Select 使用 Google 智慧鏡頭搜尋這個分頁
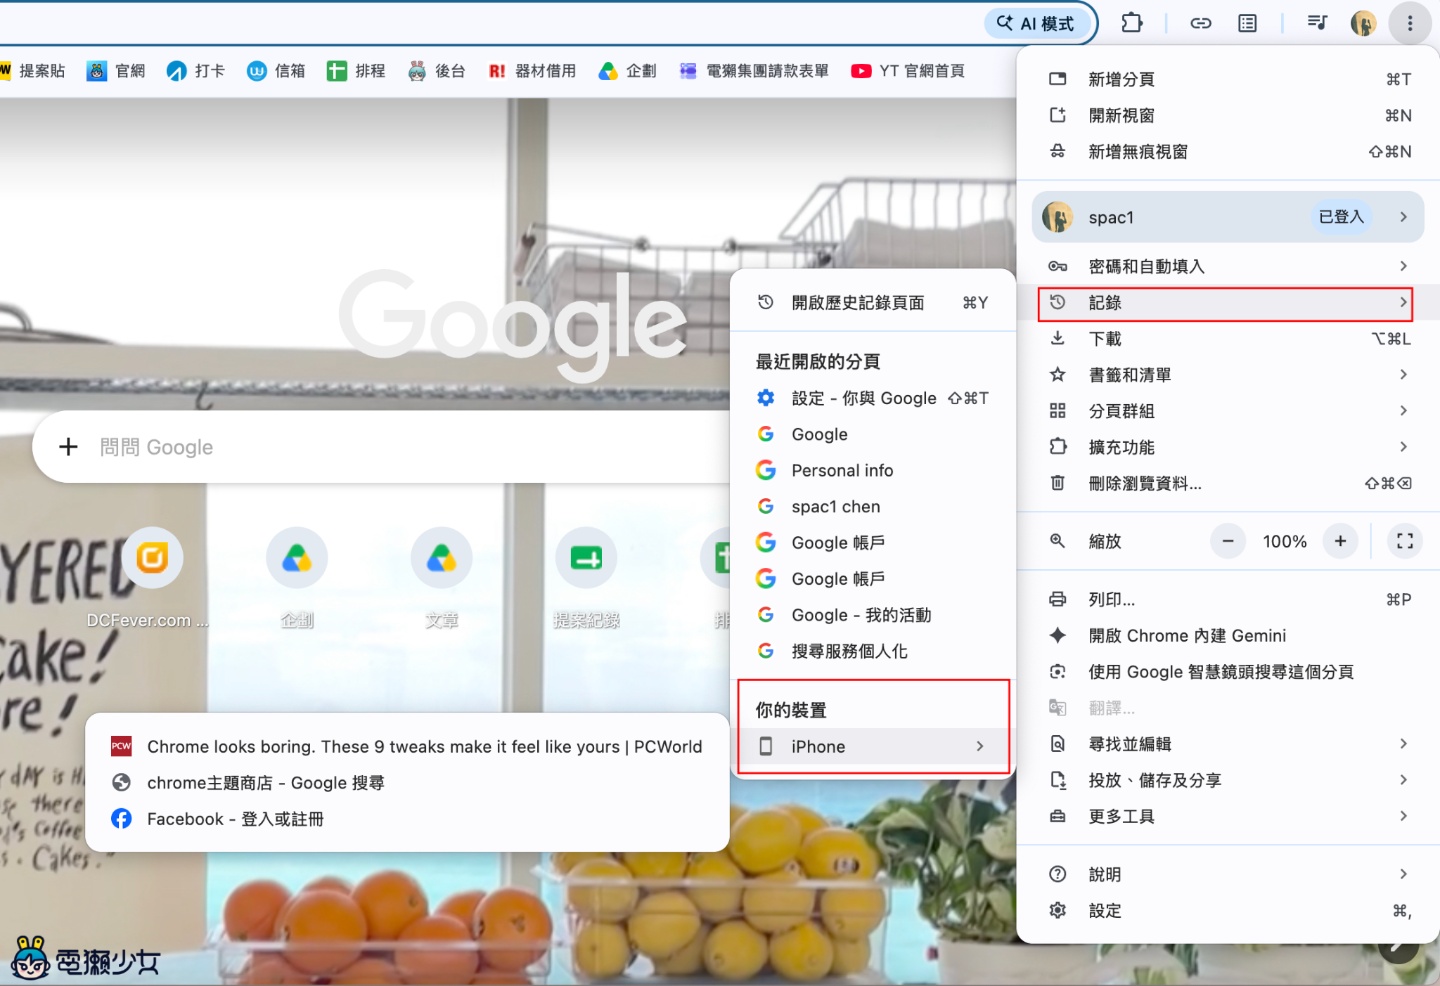This screenshot has height=986, width=1440. 1228,672
